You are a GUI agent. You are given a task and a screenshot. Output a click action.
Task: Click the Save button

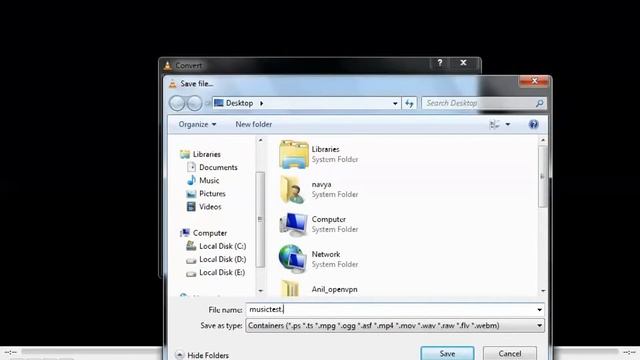pos(447,353)
